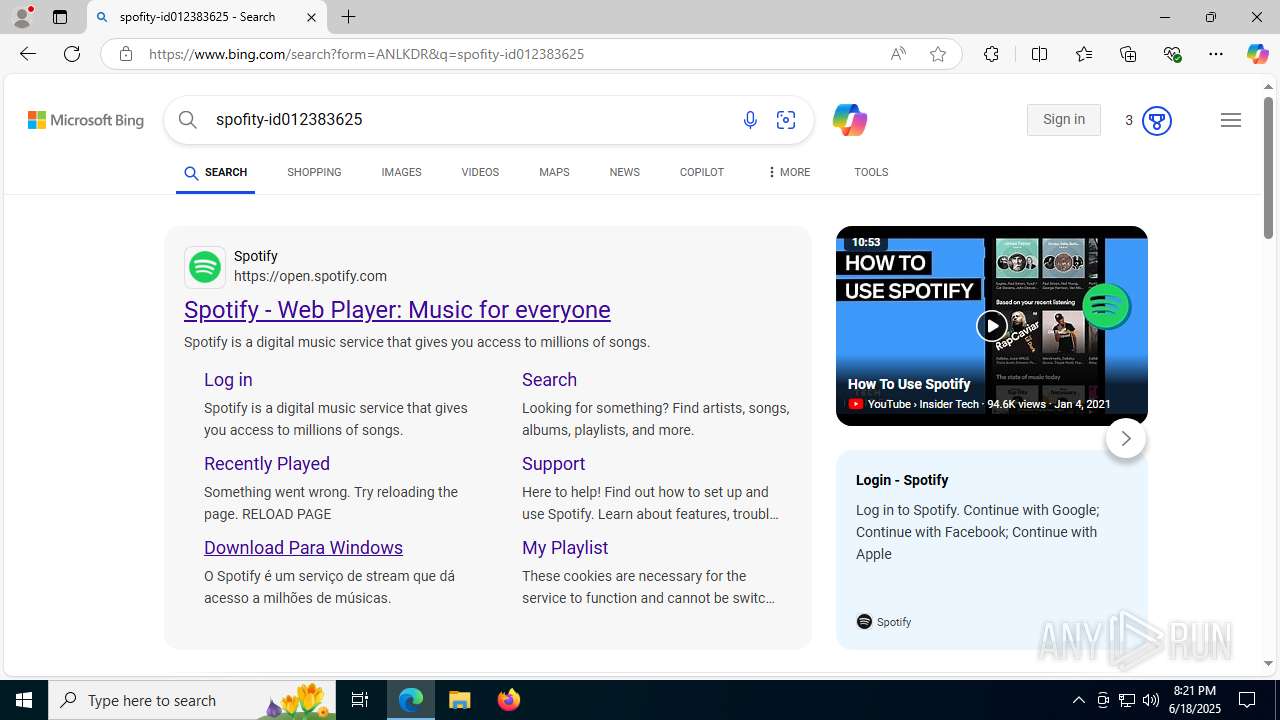Open Copilot colorful icon beside search box
This screenshot has height=720, width=1280.
[x=849, y=120]
